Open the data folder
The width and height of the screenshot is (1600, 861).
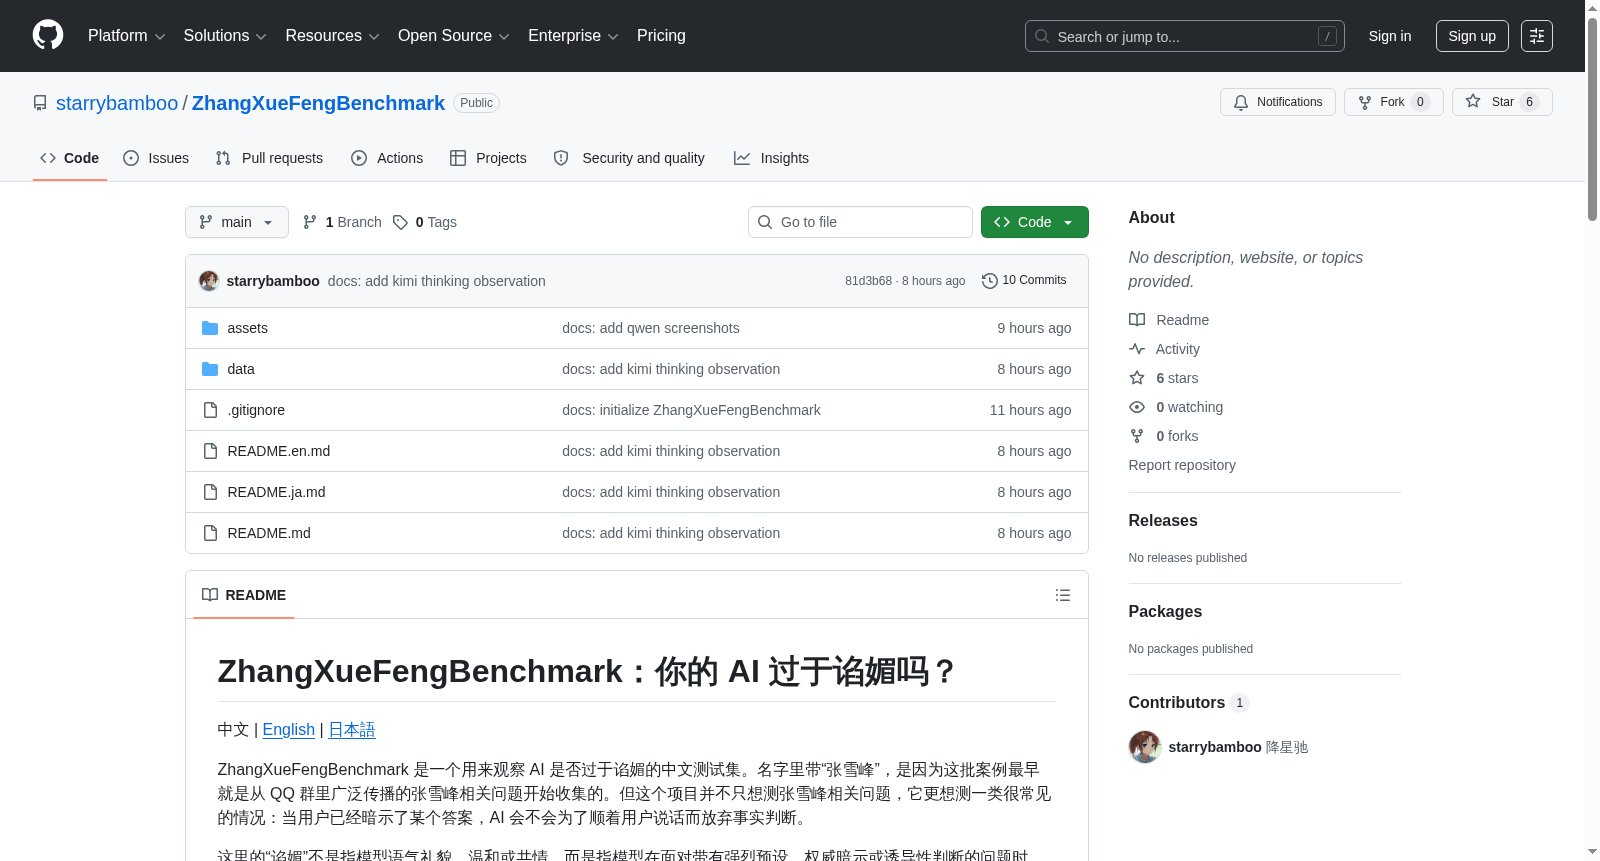click(241, 369)
